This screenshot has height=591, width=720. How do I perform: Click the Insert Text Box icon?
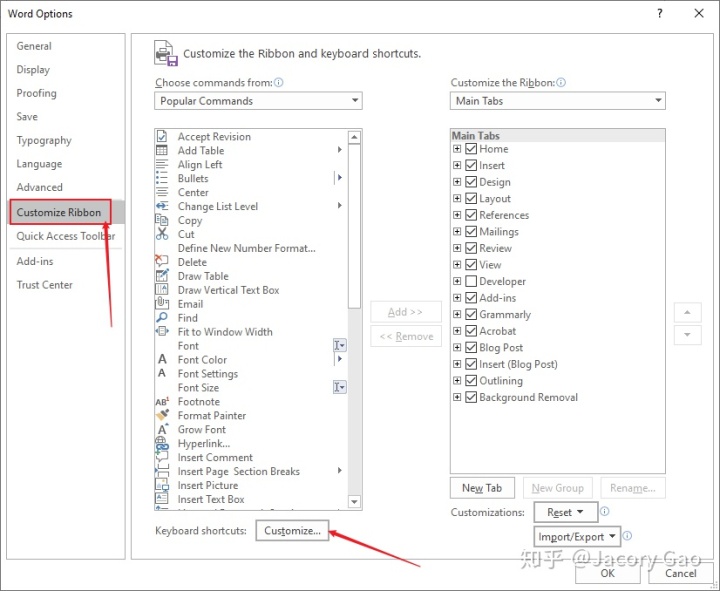pos(162,499)
